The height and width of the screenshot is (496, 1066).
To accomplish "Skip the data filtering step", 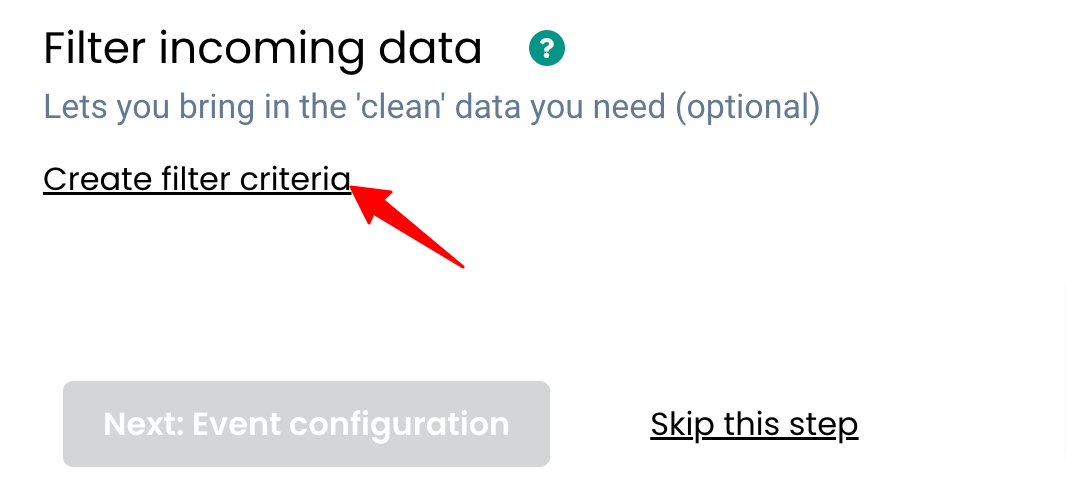I will pyautogui.click(x=754, y=424).
